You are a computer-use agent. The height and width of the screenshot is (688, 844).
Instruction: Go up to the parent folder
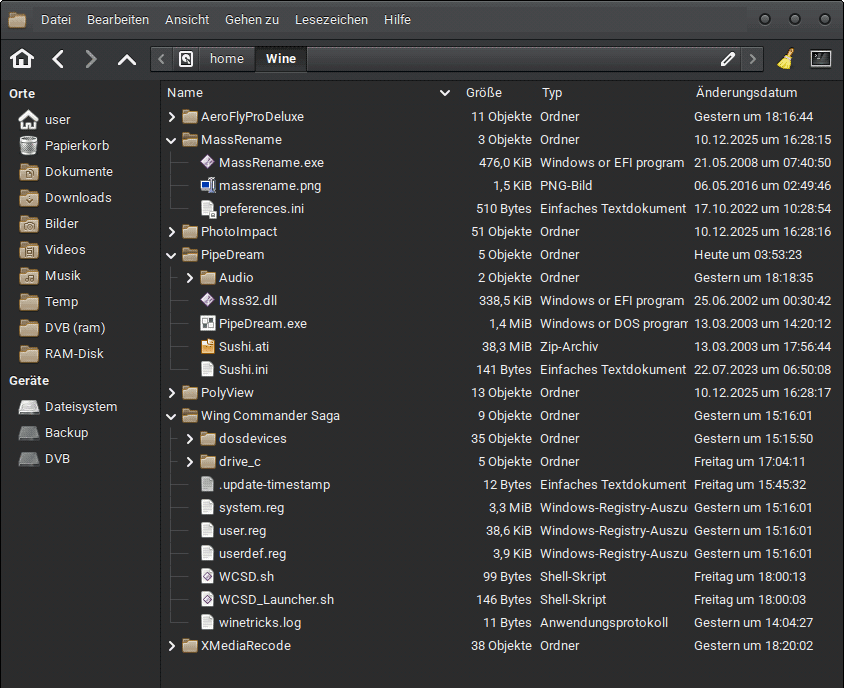click(126, 59)
